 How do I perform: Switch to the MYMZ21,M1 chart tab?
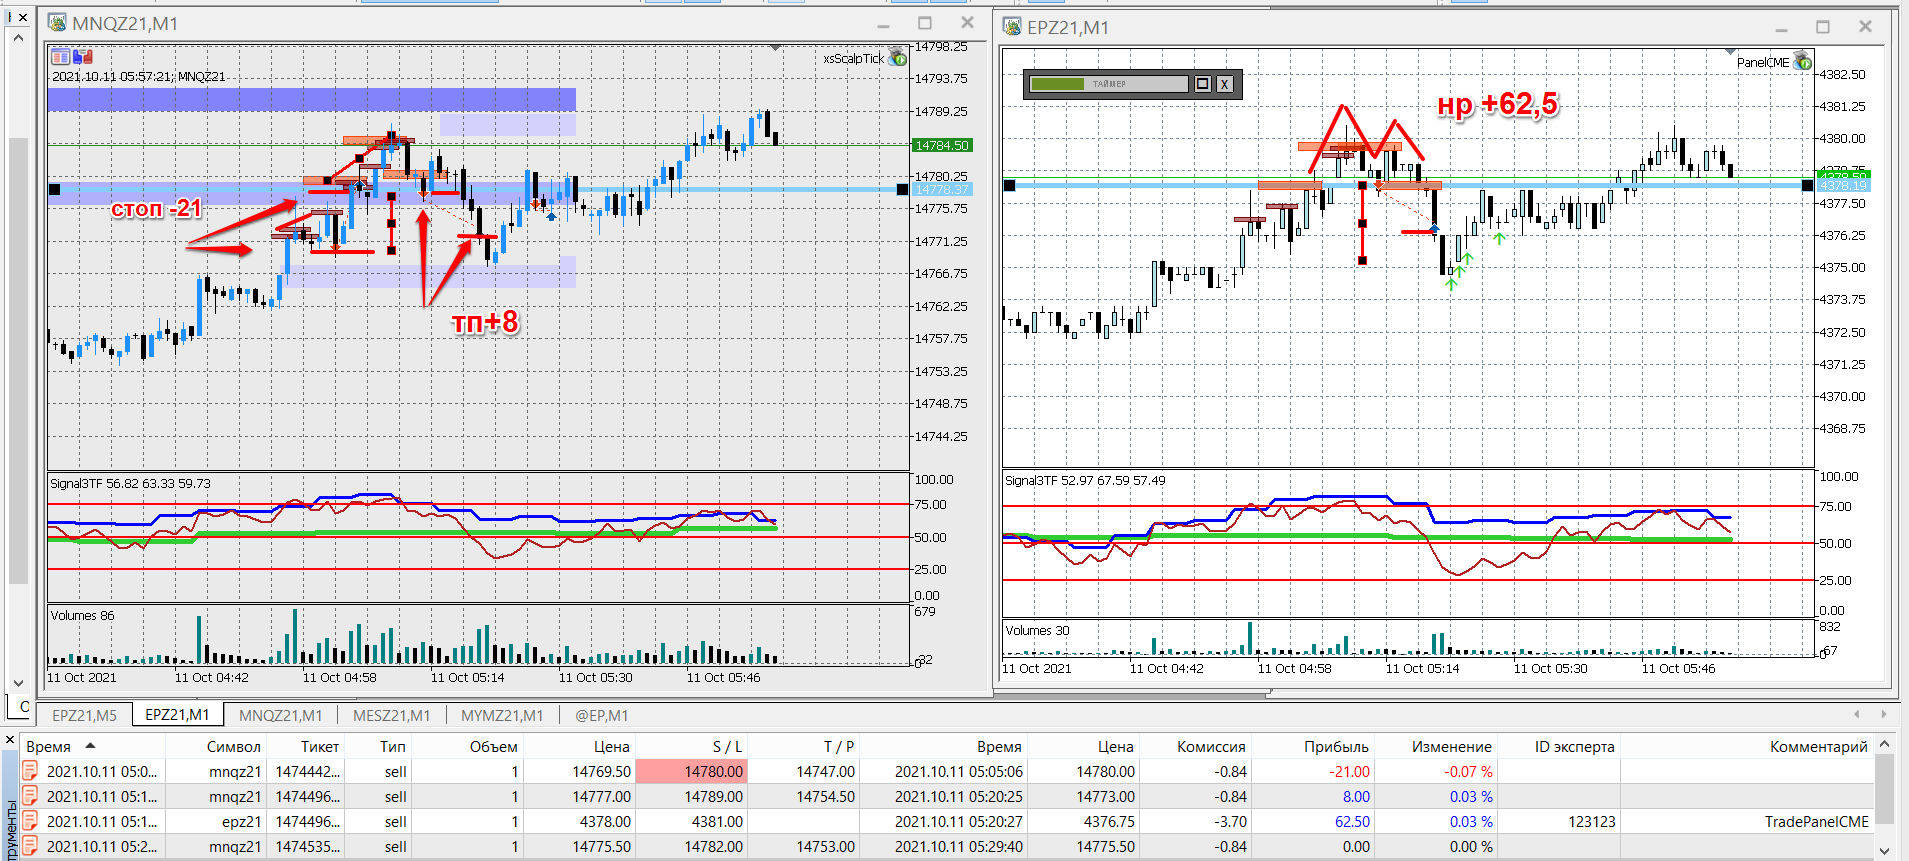[x=502, y=715]
